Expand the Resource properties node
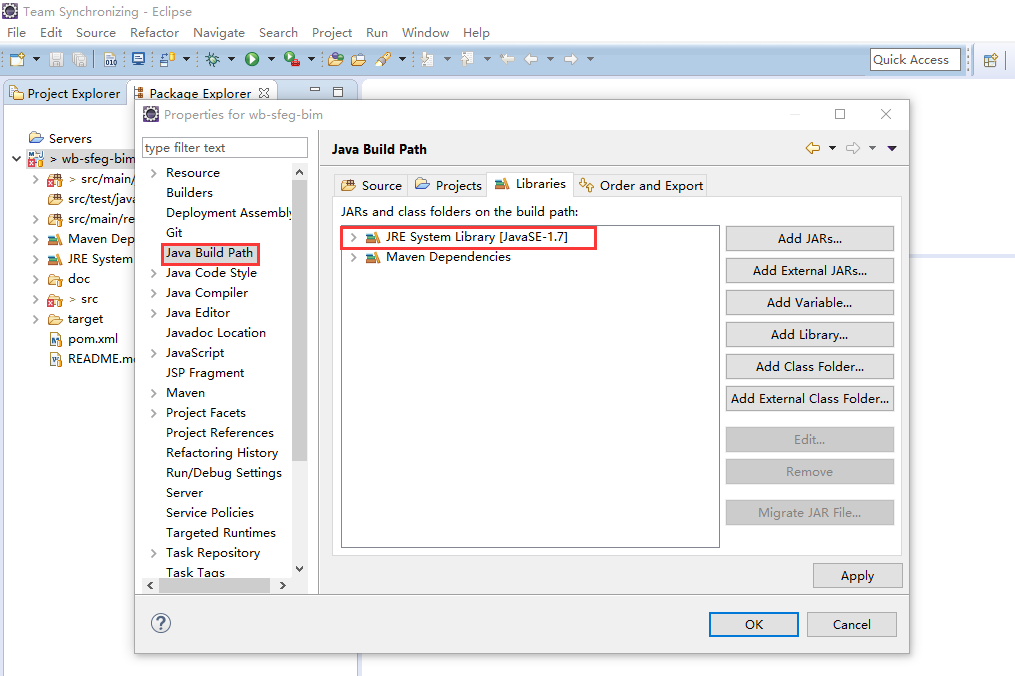 tap(153, 174)
